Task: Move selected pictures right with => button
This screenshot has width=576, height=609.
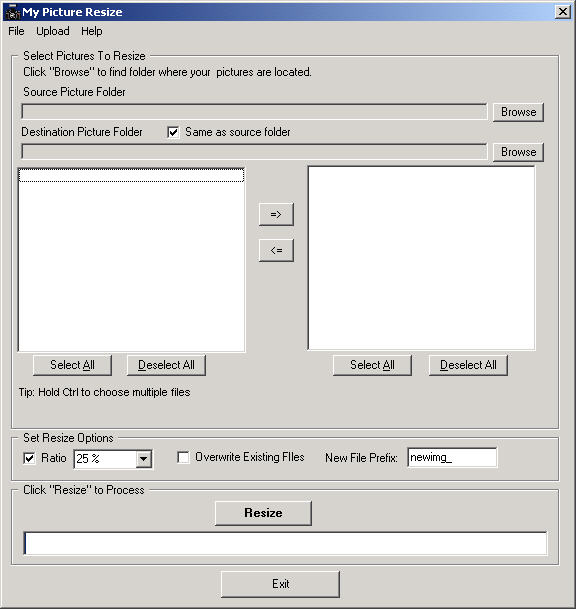Action: [276, 214]
